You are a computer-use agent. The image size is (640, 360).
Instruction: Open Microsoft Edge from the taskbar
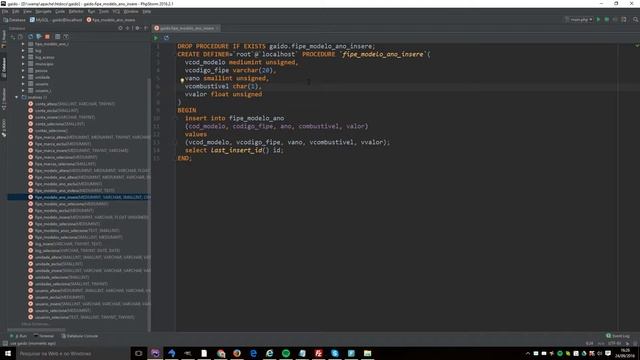253,353
